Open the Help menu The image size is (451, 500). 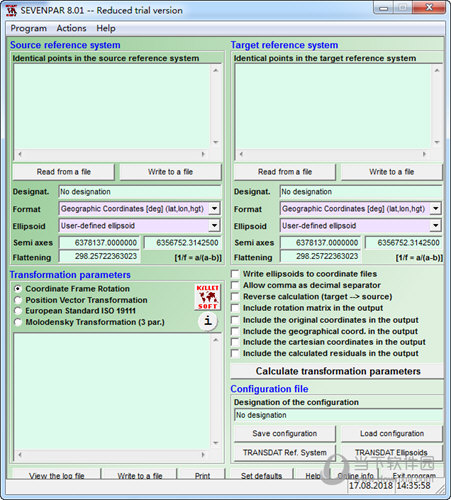tap(106, 28)
